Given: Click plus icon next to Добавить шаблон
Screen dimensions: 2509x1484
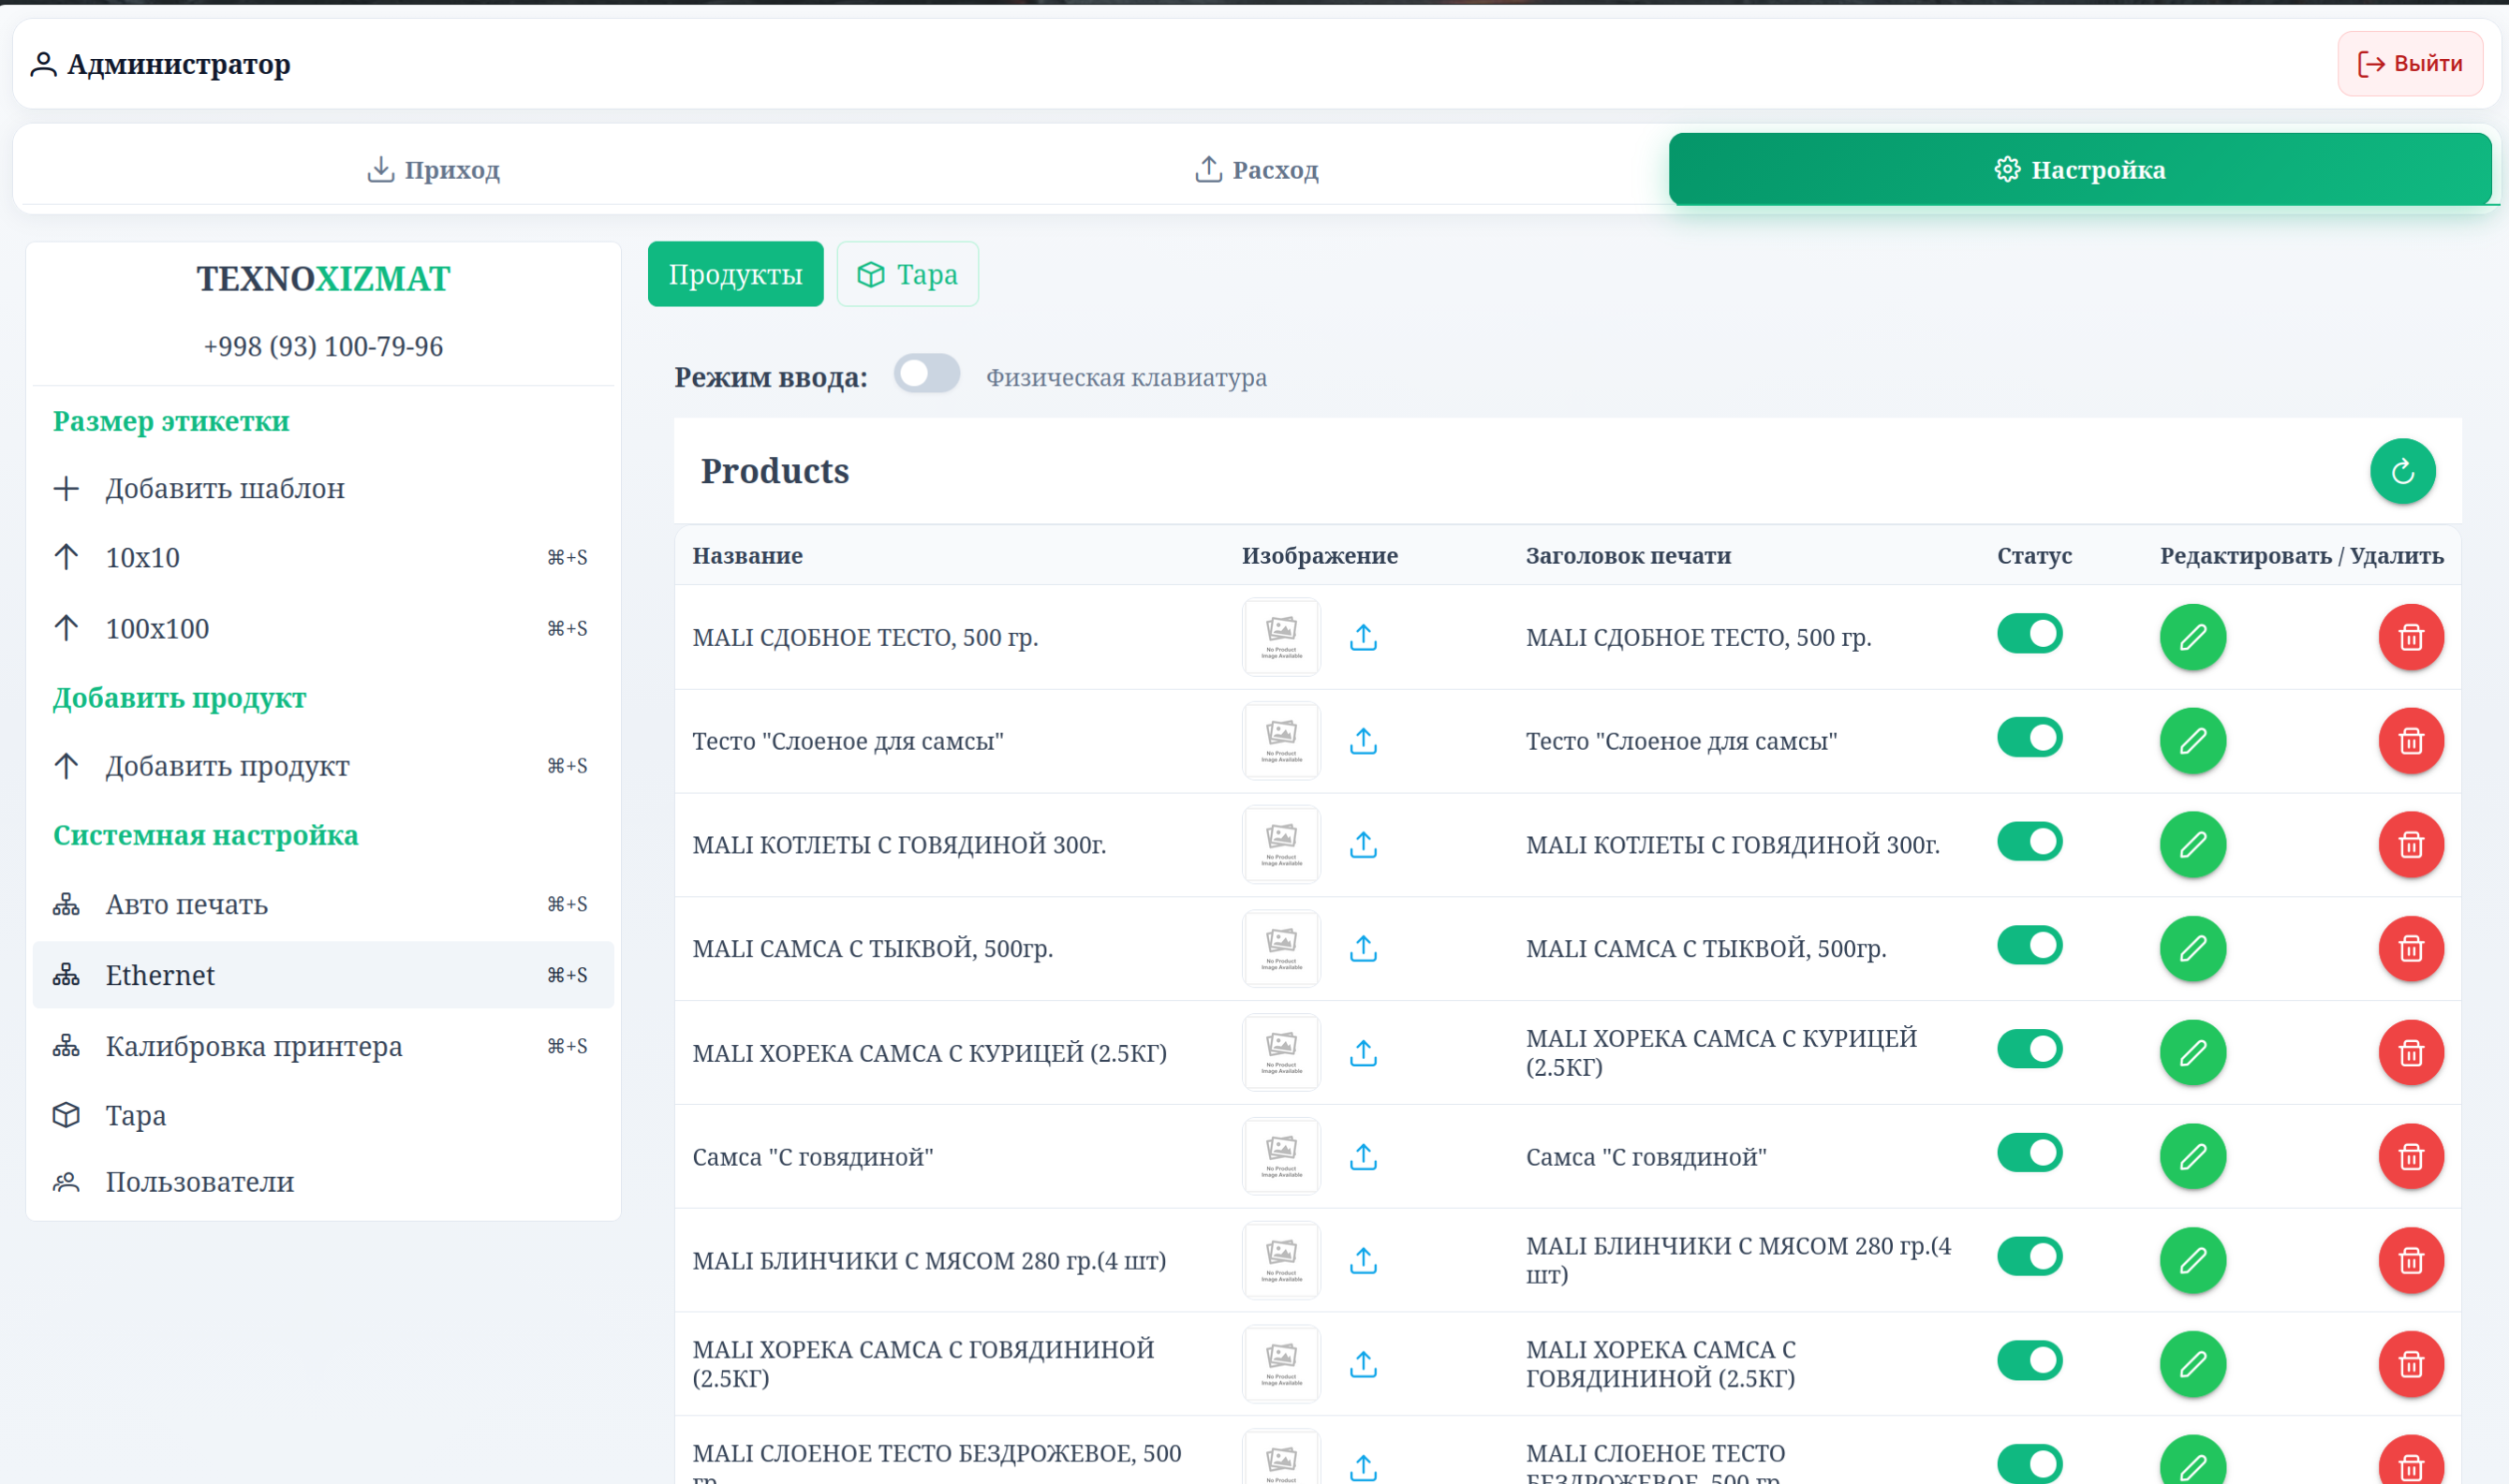Looking at the screenshot, I should coord(66,489).
